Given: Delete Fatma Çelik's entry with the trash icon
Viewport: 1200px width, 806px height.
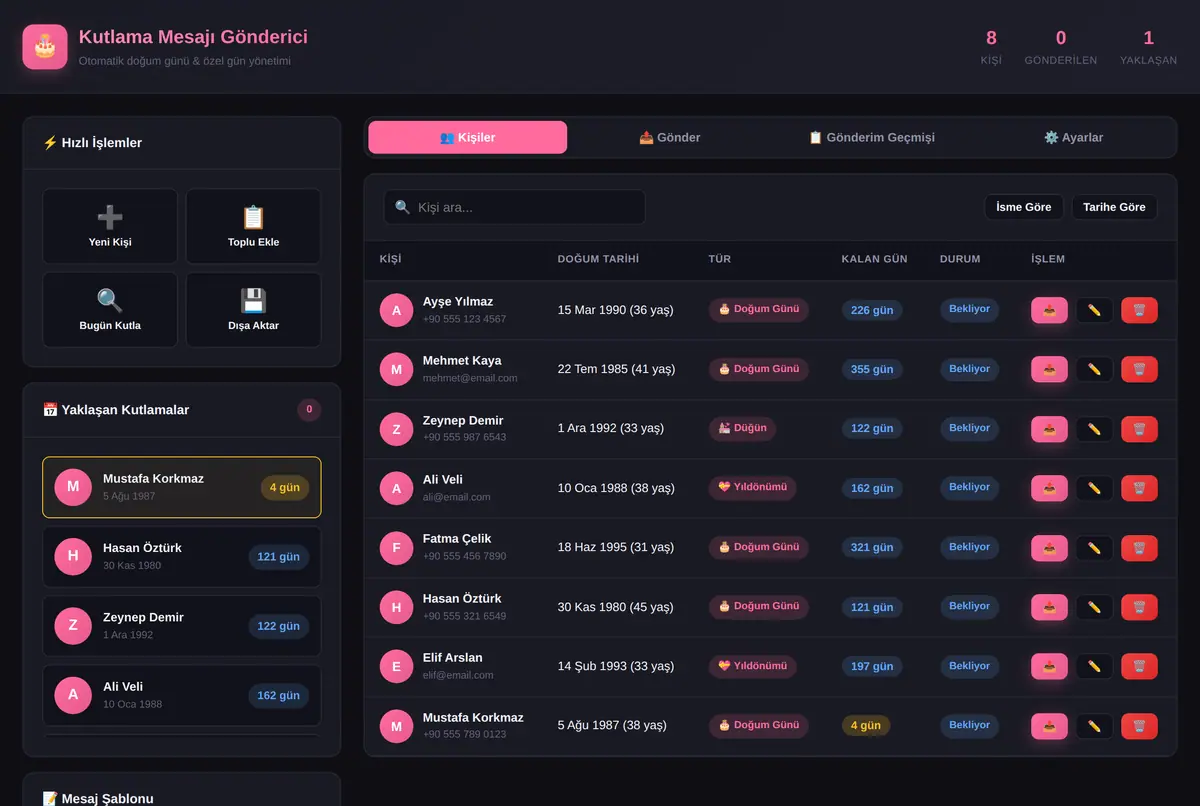Looking at the screenshot, I should [x=1139, y=548].
